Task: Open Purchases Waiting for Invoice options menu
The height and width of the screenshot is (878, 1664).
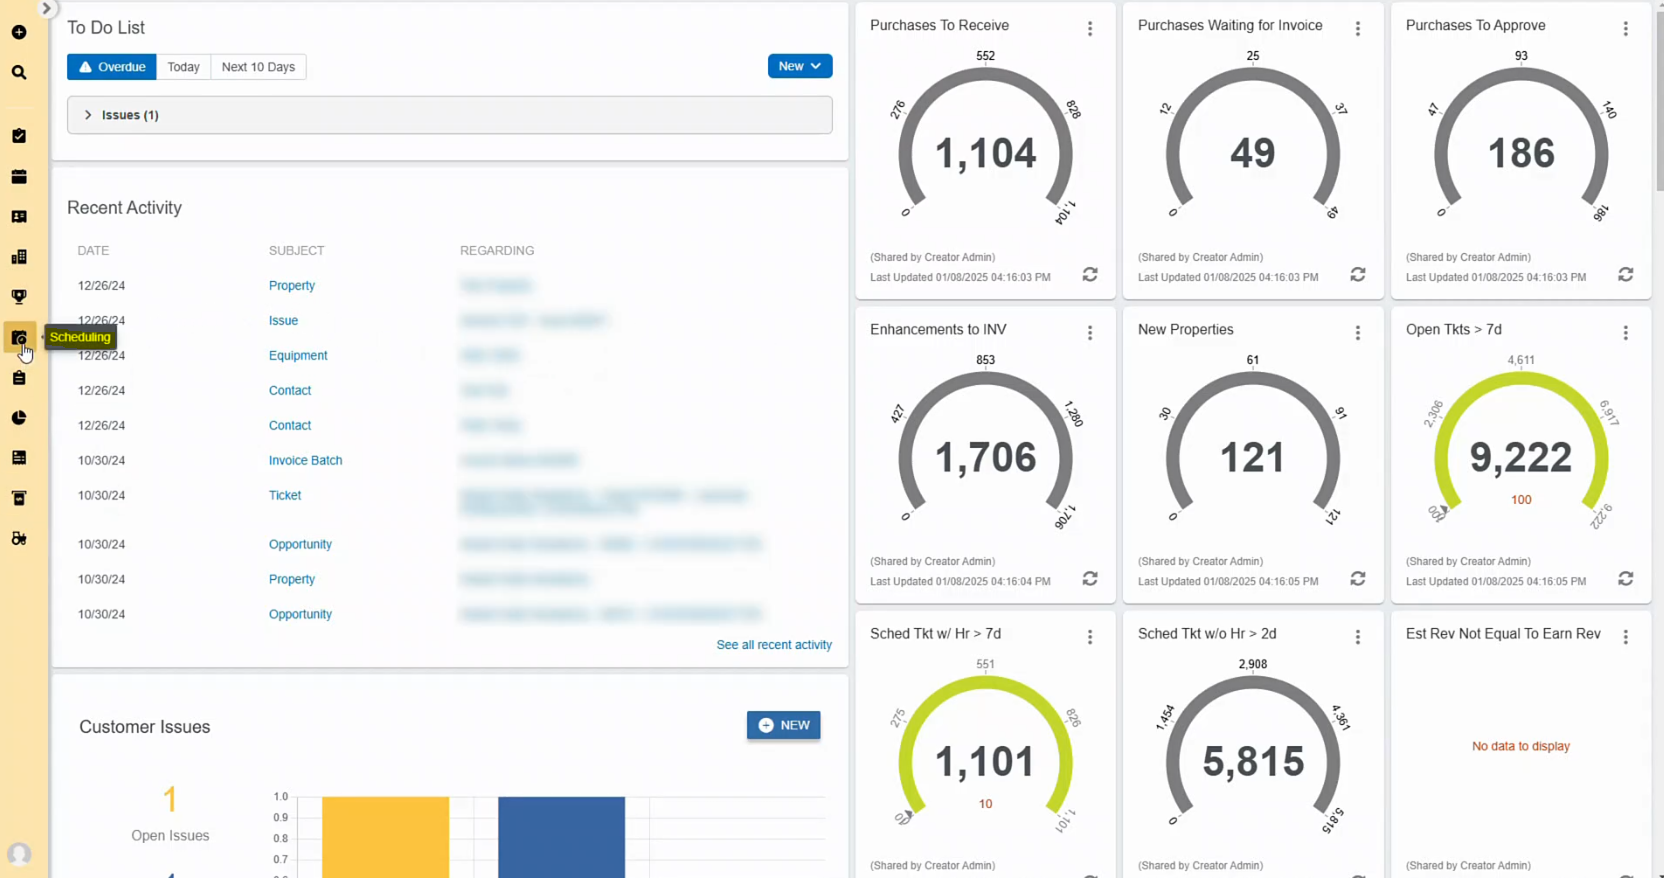Action: (x=1358, y=29)
